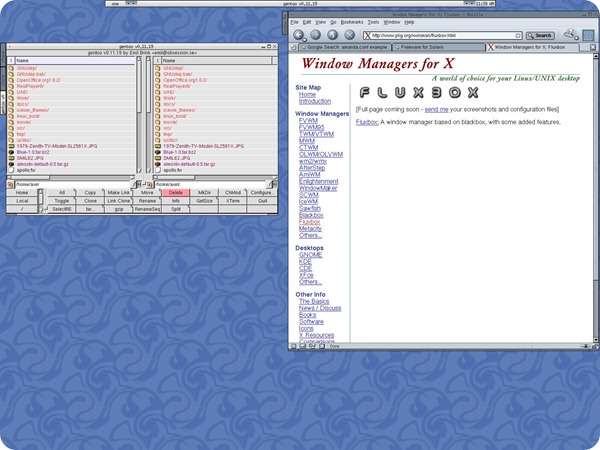The image size is (600, 450).
Task: Click archive icon of Blue-1.0.tar.bz2 in left pane
Action: point(11,152)
